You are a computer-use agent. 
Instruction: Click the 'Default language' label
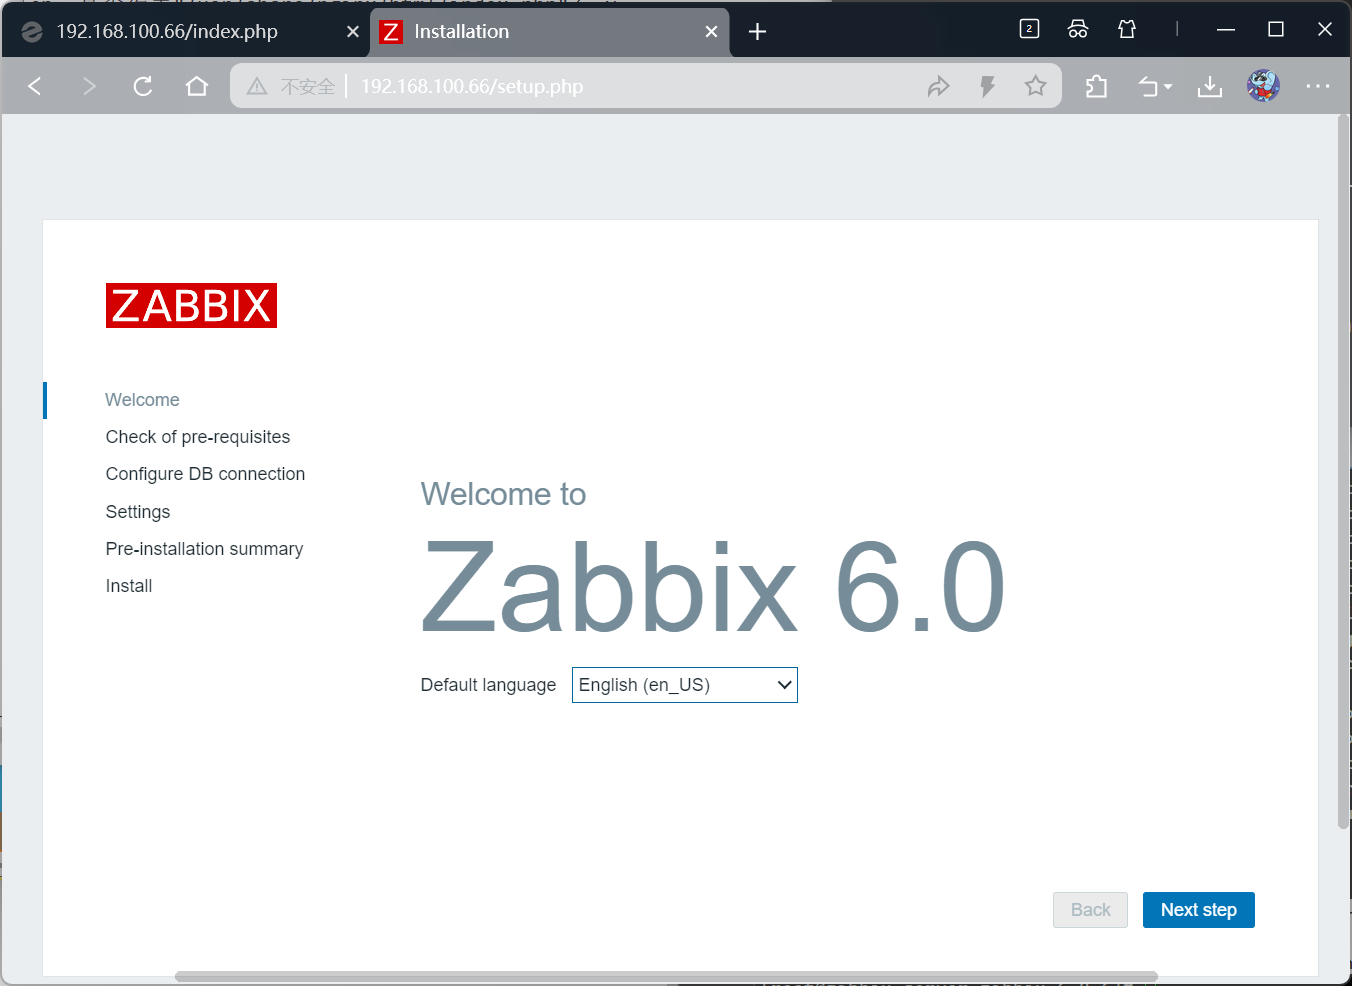point(488,685)
